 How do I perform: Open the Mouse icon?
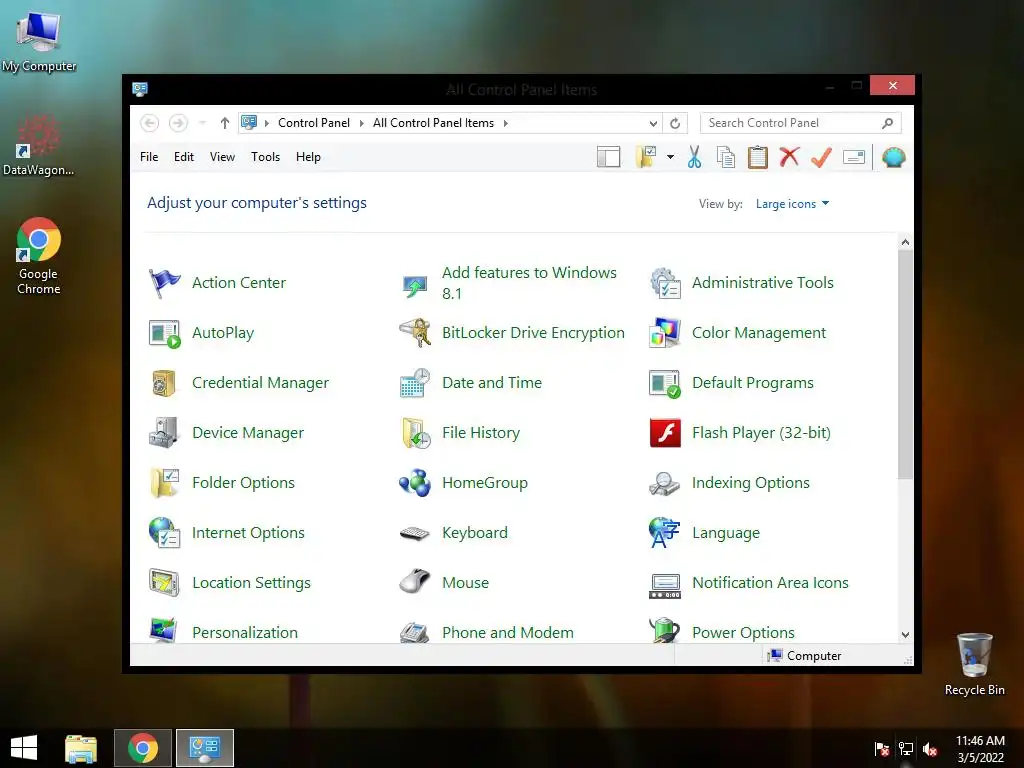(415, 582)
